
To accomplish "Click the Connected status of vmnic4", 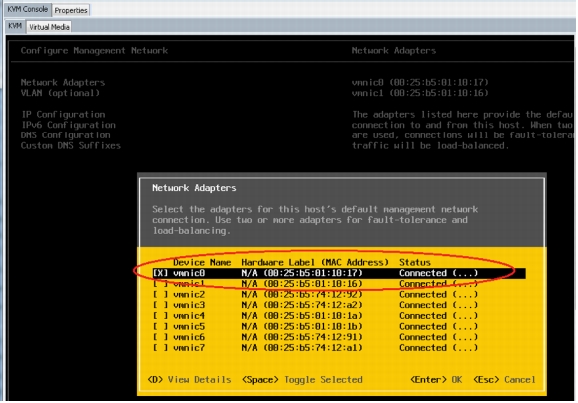I will tap(438, 316).
